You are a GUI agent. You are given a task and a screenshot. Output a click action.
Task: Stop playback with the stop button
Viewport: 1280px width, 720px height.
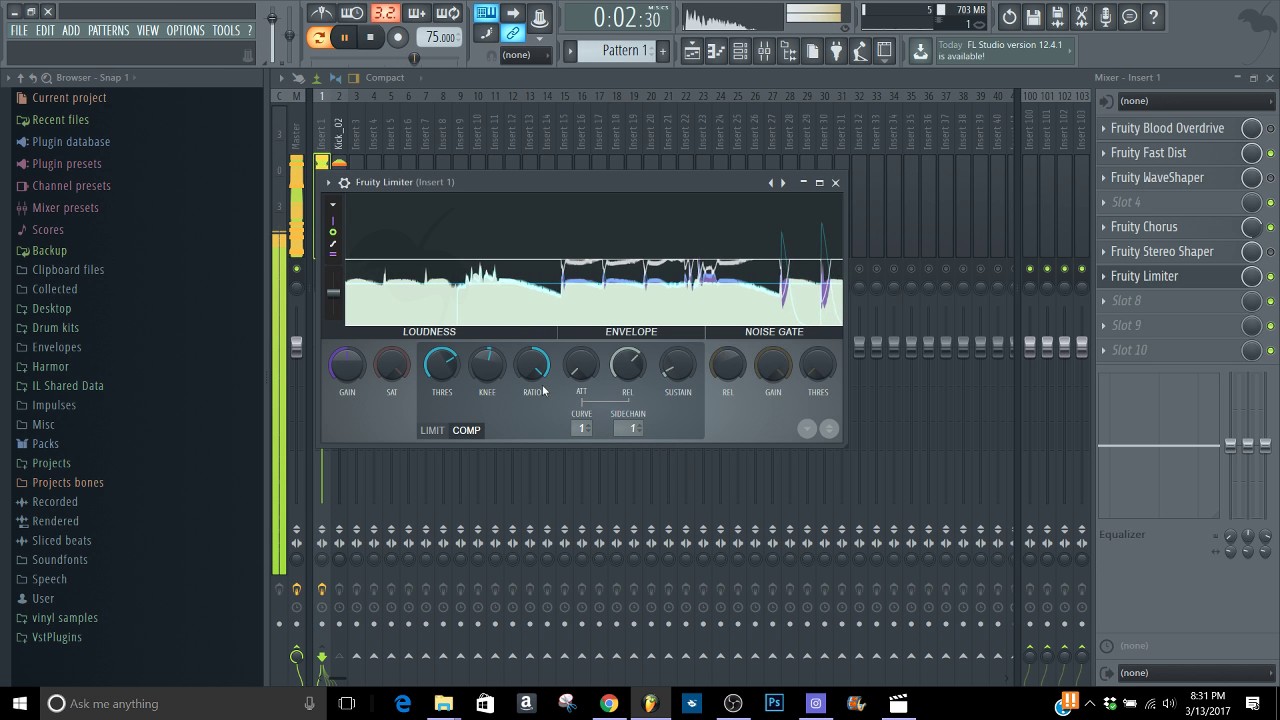point(370,38)
